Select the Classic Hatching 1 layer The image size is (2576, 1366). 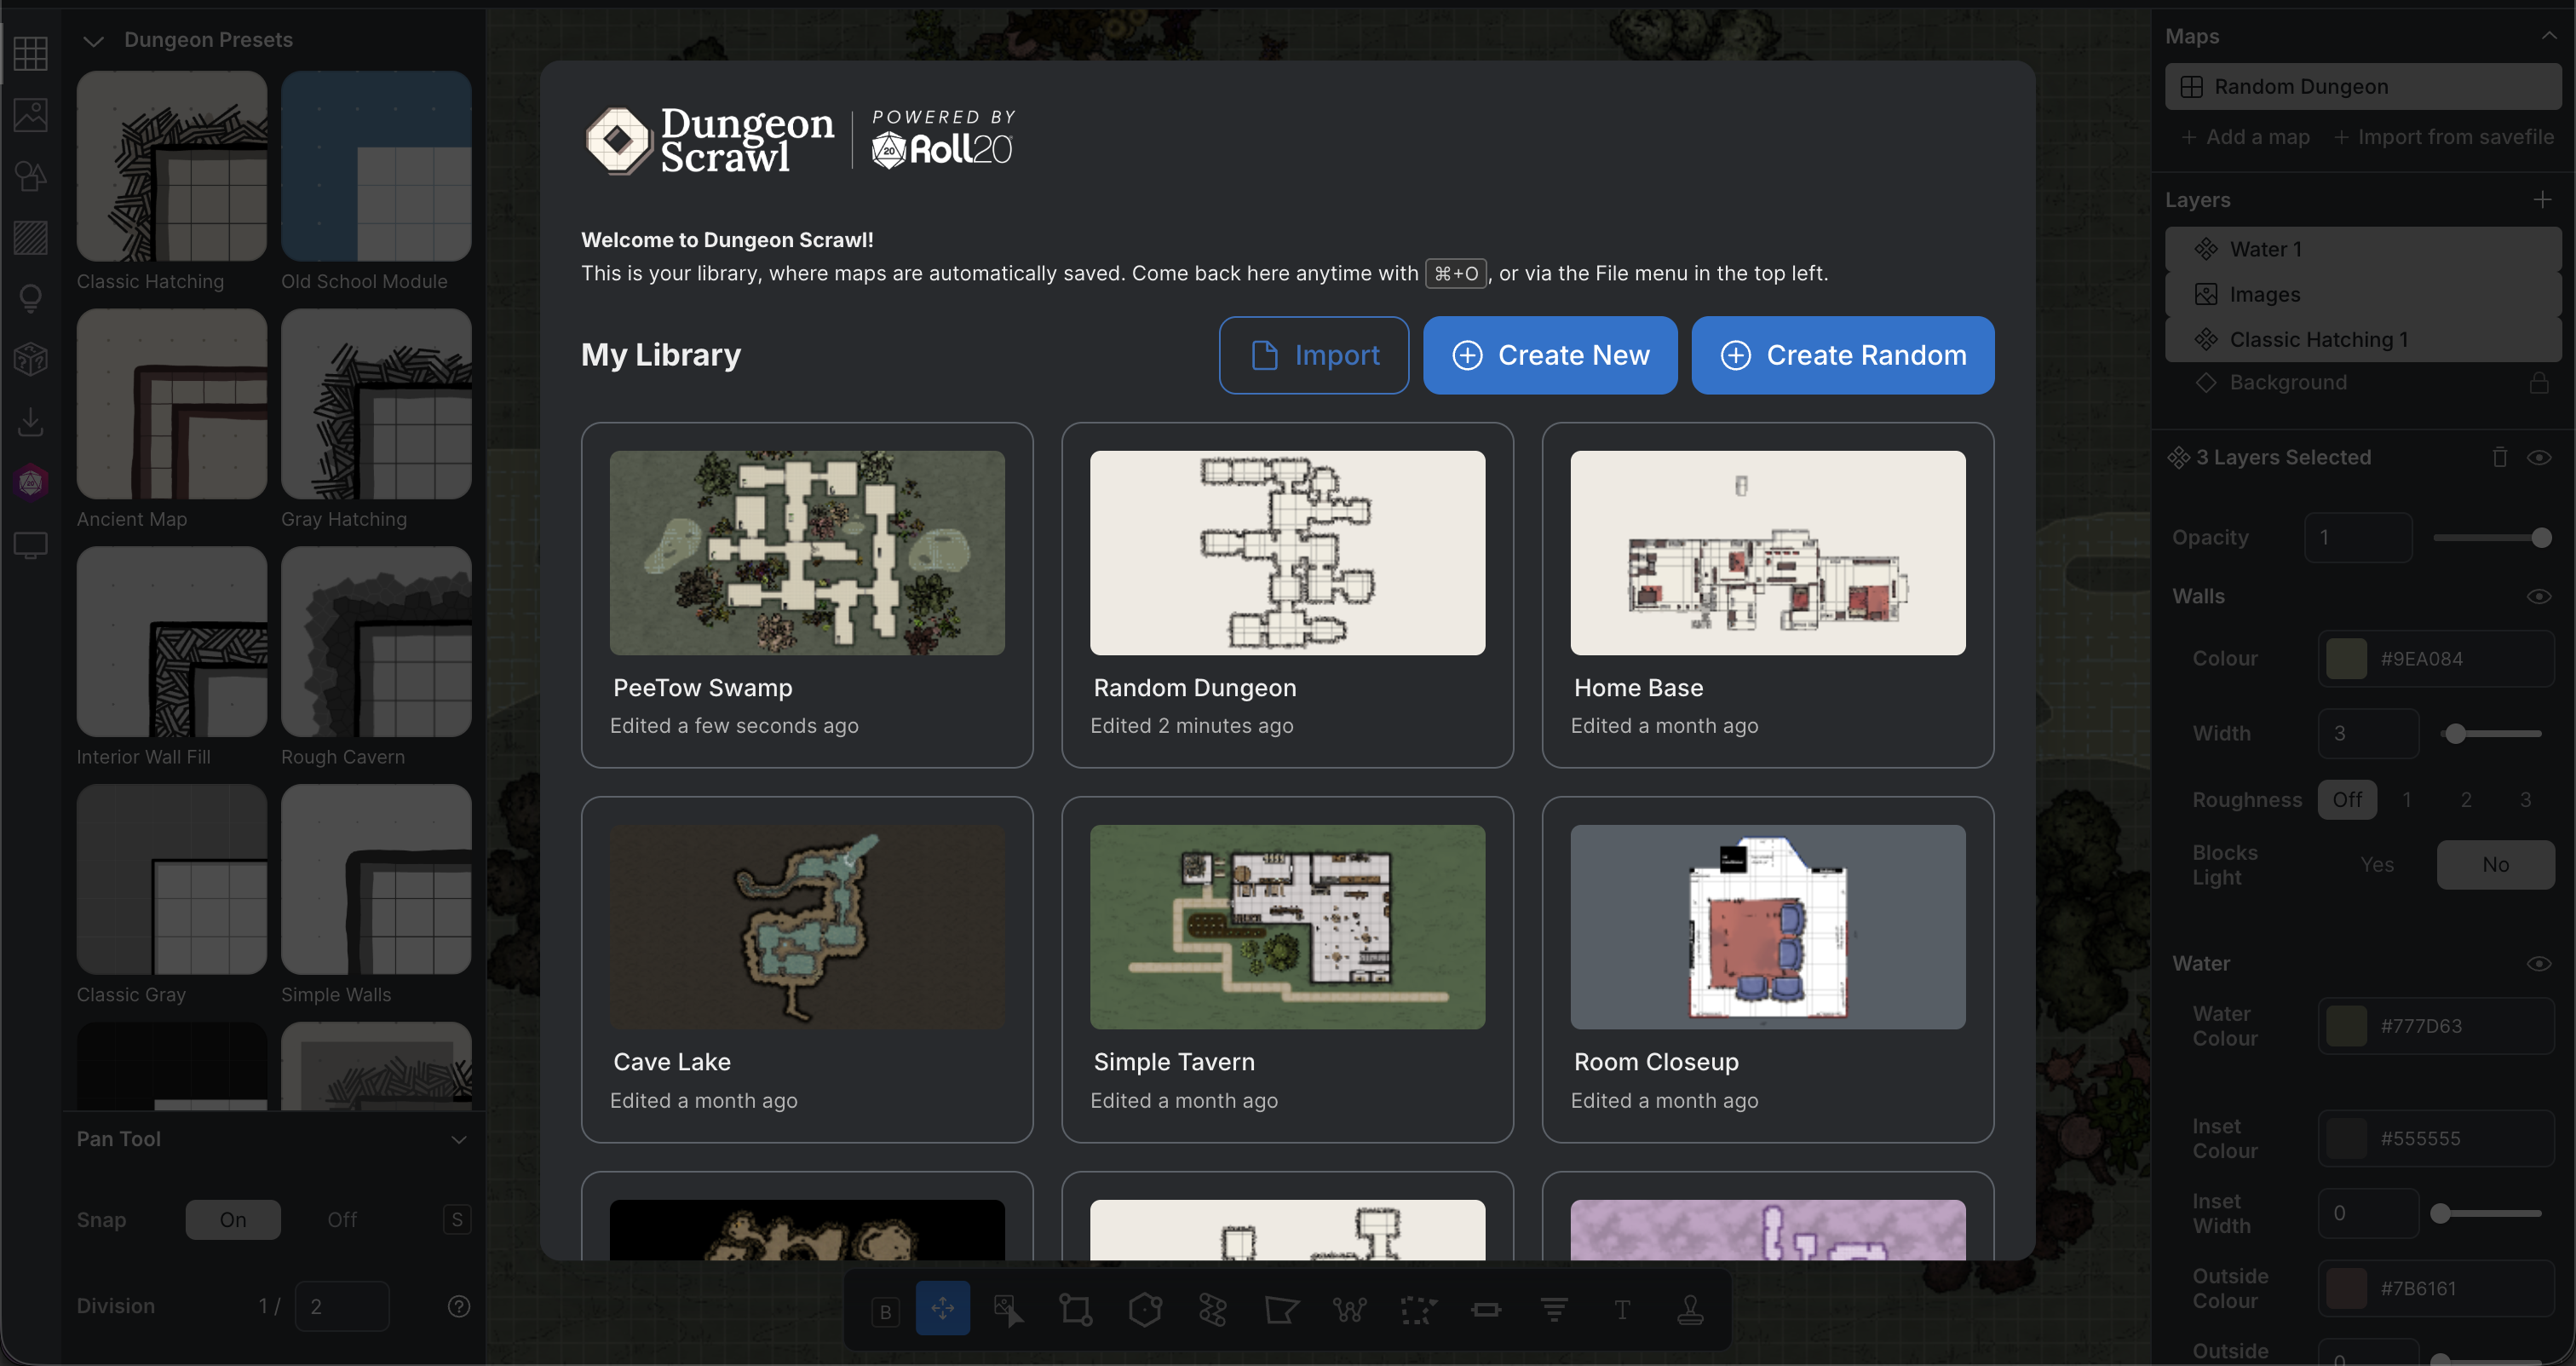pos(2363,339)
